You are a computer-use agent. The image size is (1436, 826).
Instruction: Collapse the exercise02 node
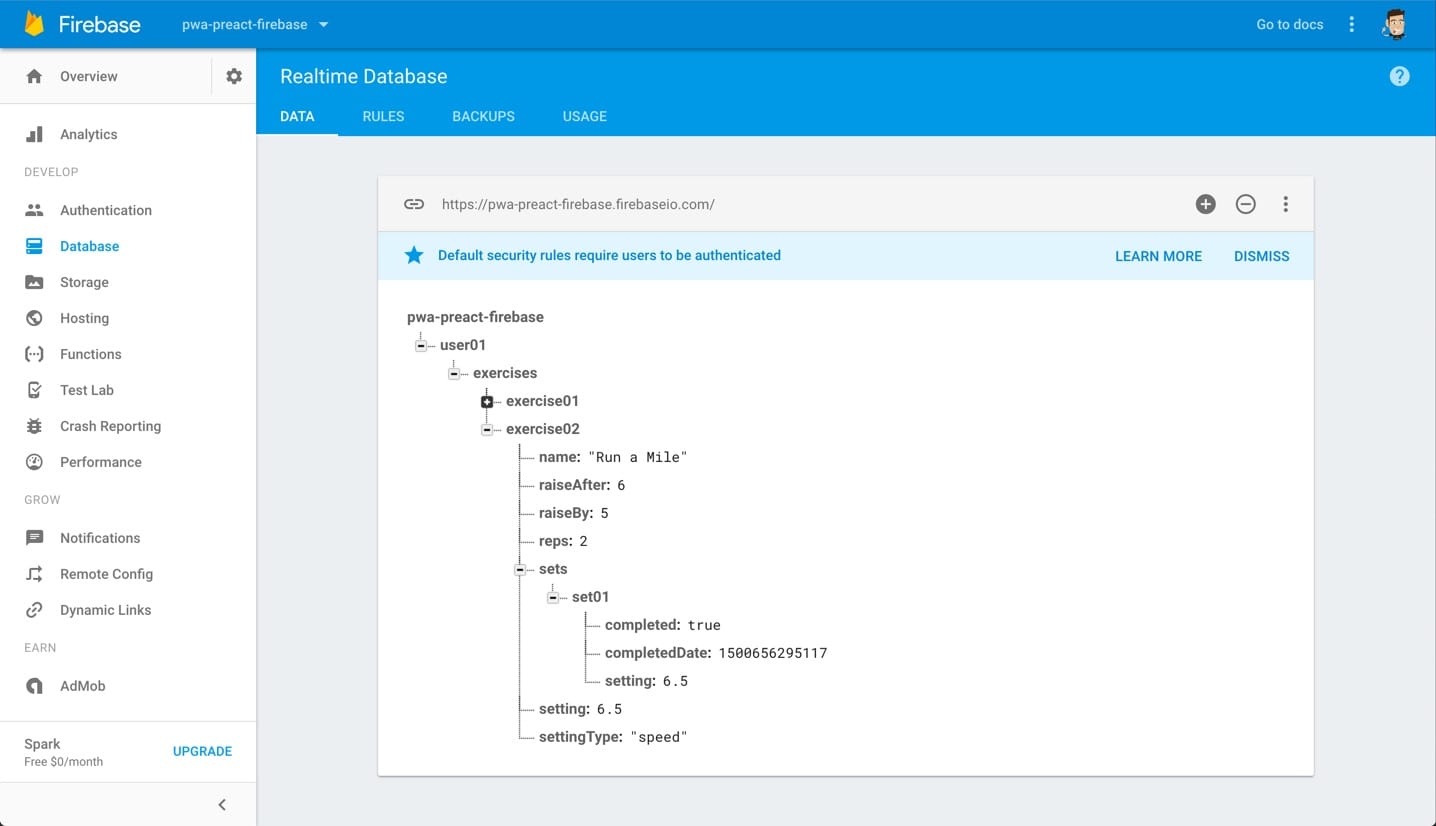[487, 429]
